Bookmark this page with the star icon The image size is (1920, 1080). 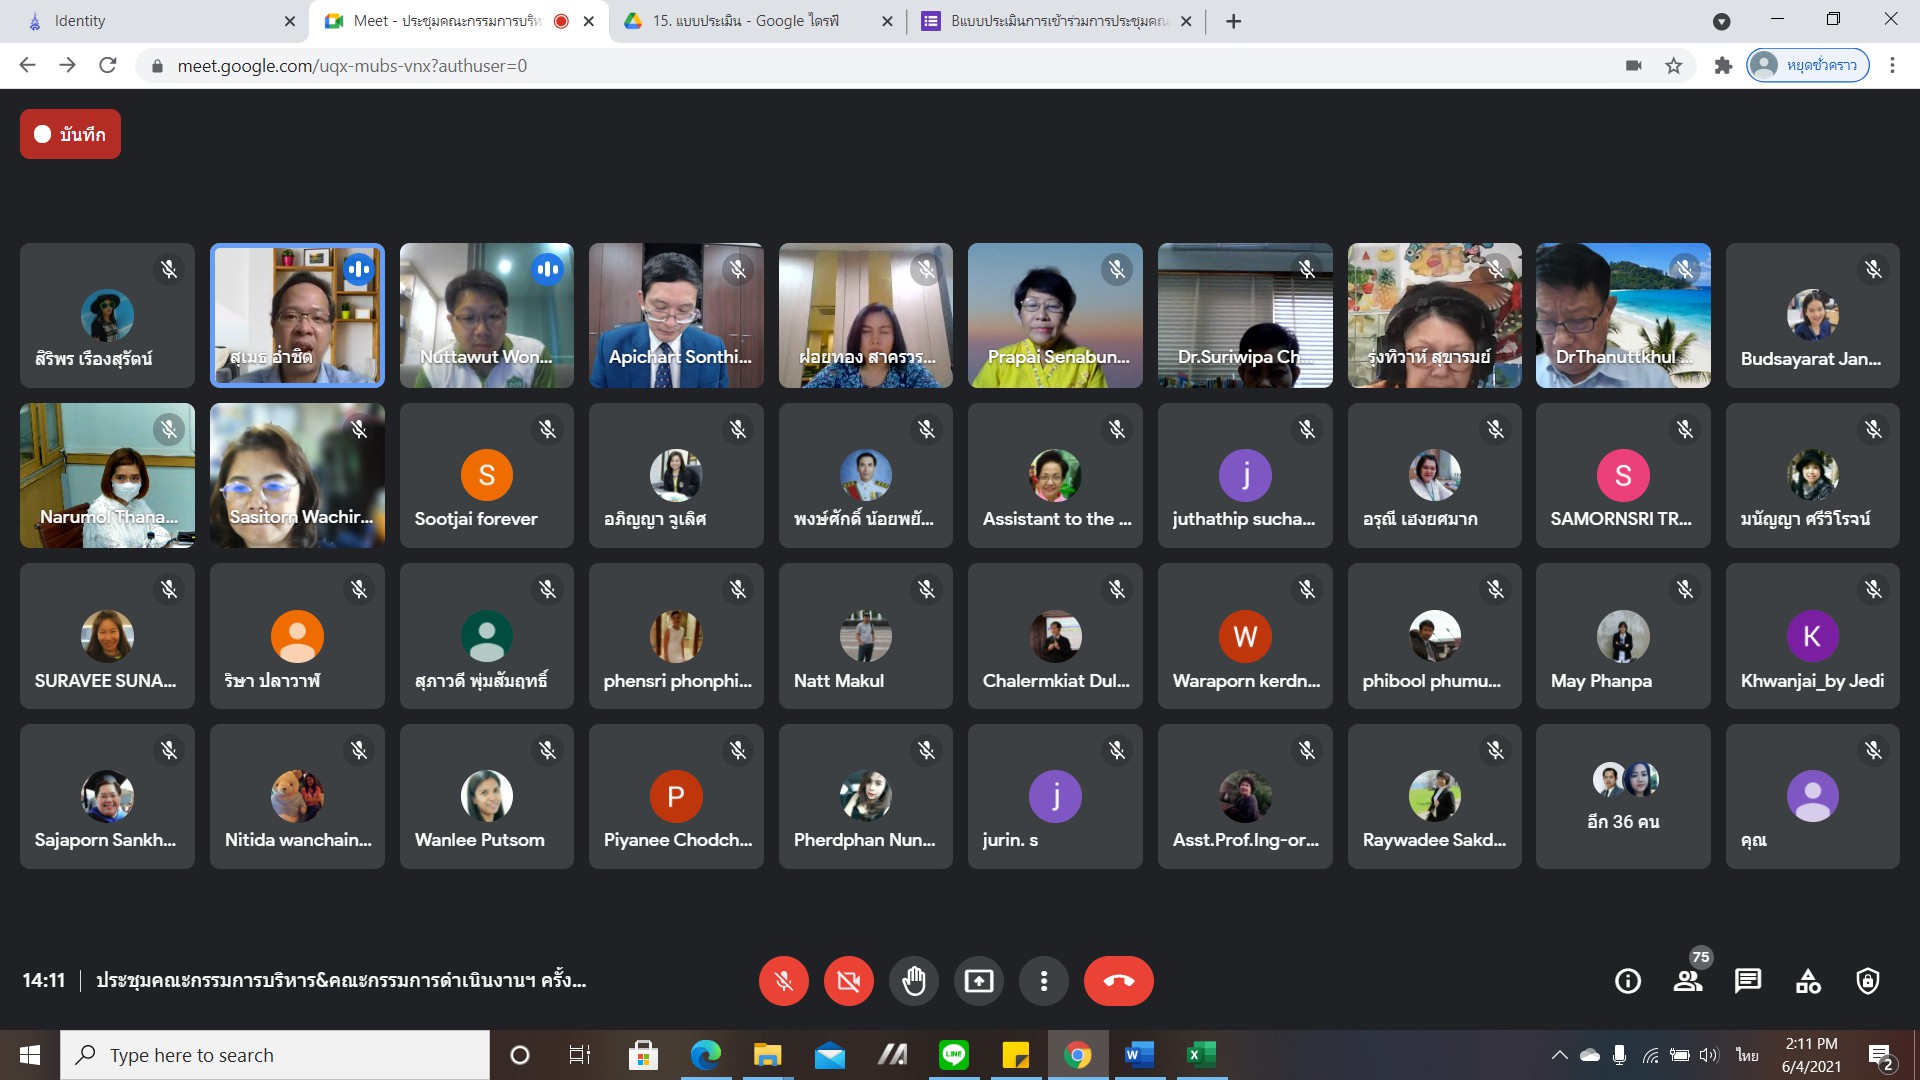pyautogui.click(x=1673, y=65)
